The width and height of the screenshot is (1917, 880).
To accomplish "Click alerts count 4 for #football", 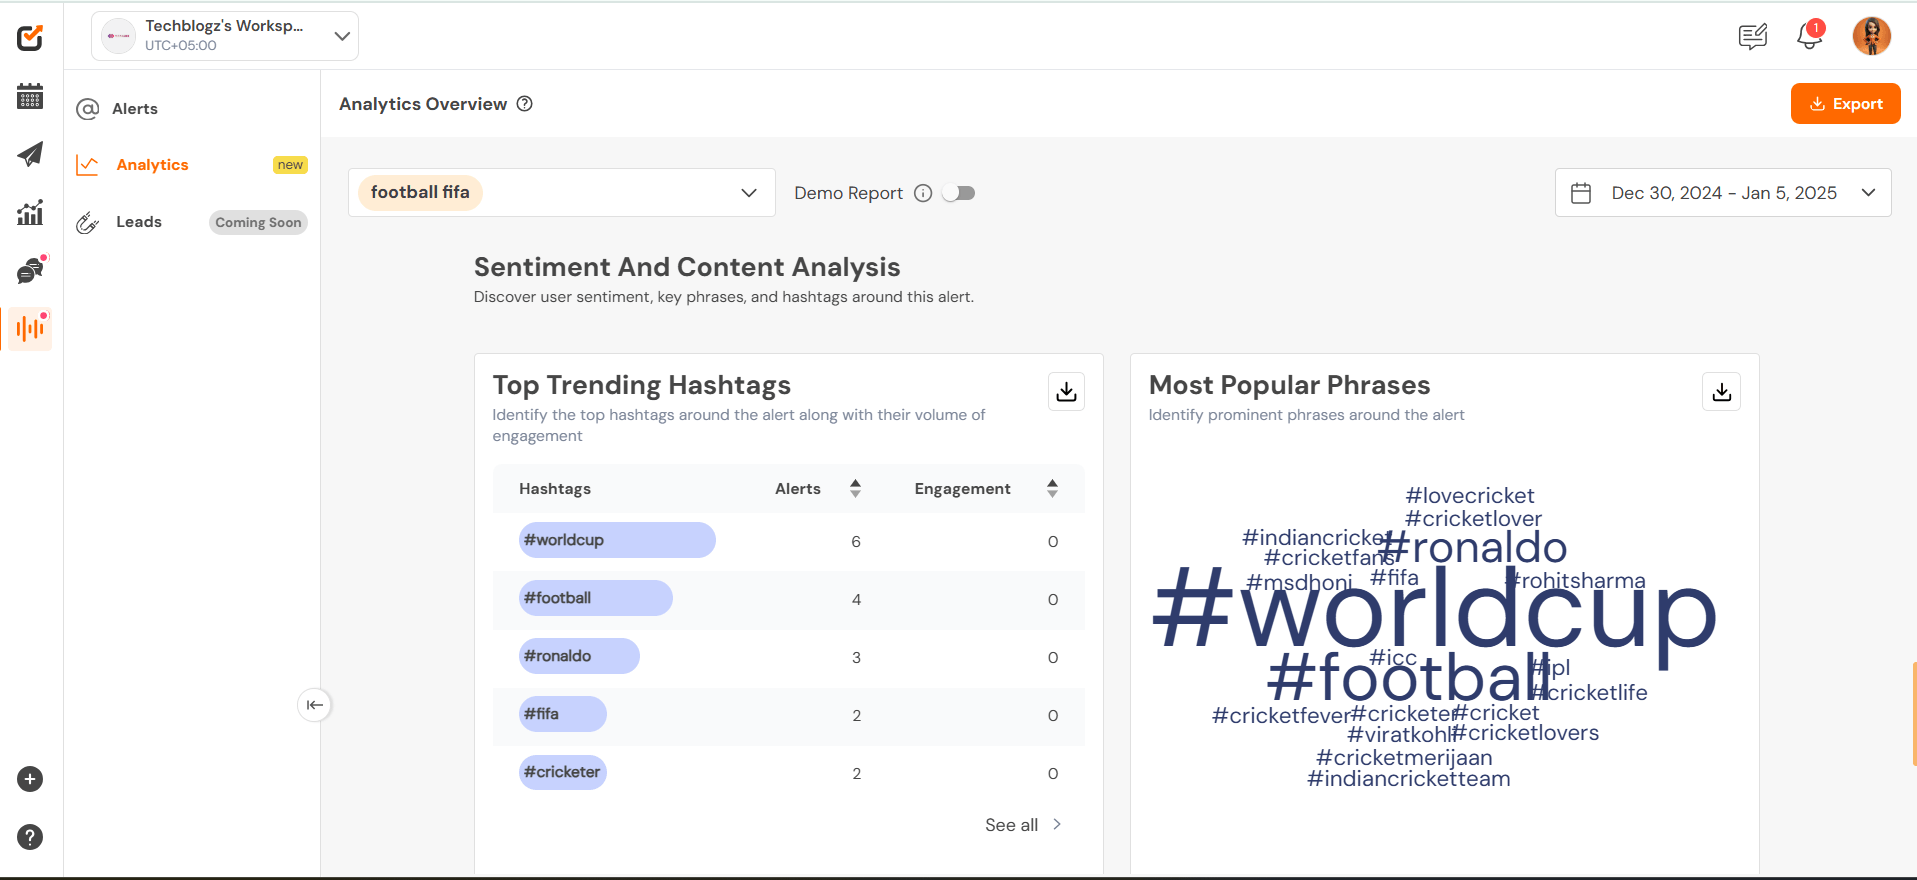I will 856,600.
